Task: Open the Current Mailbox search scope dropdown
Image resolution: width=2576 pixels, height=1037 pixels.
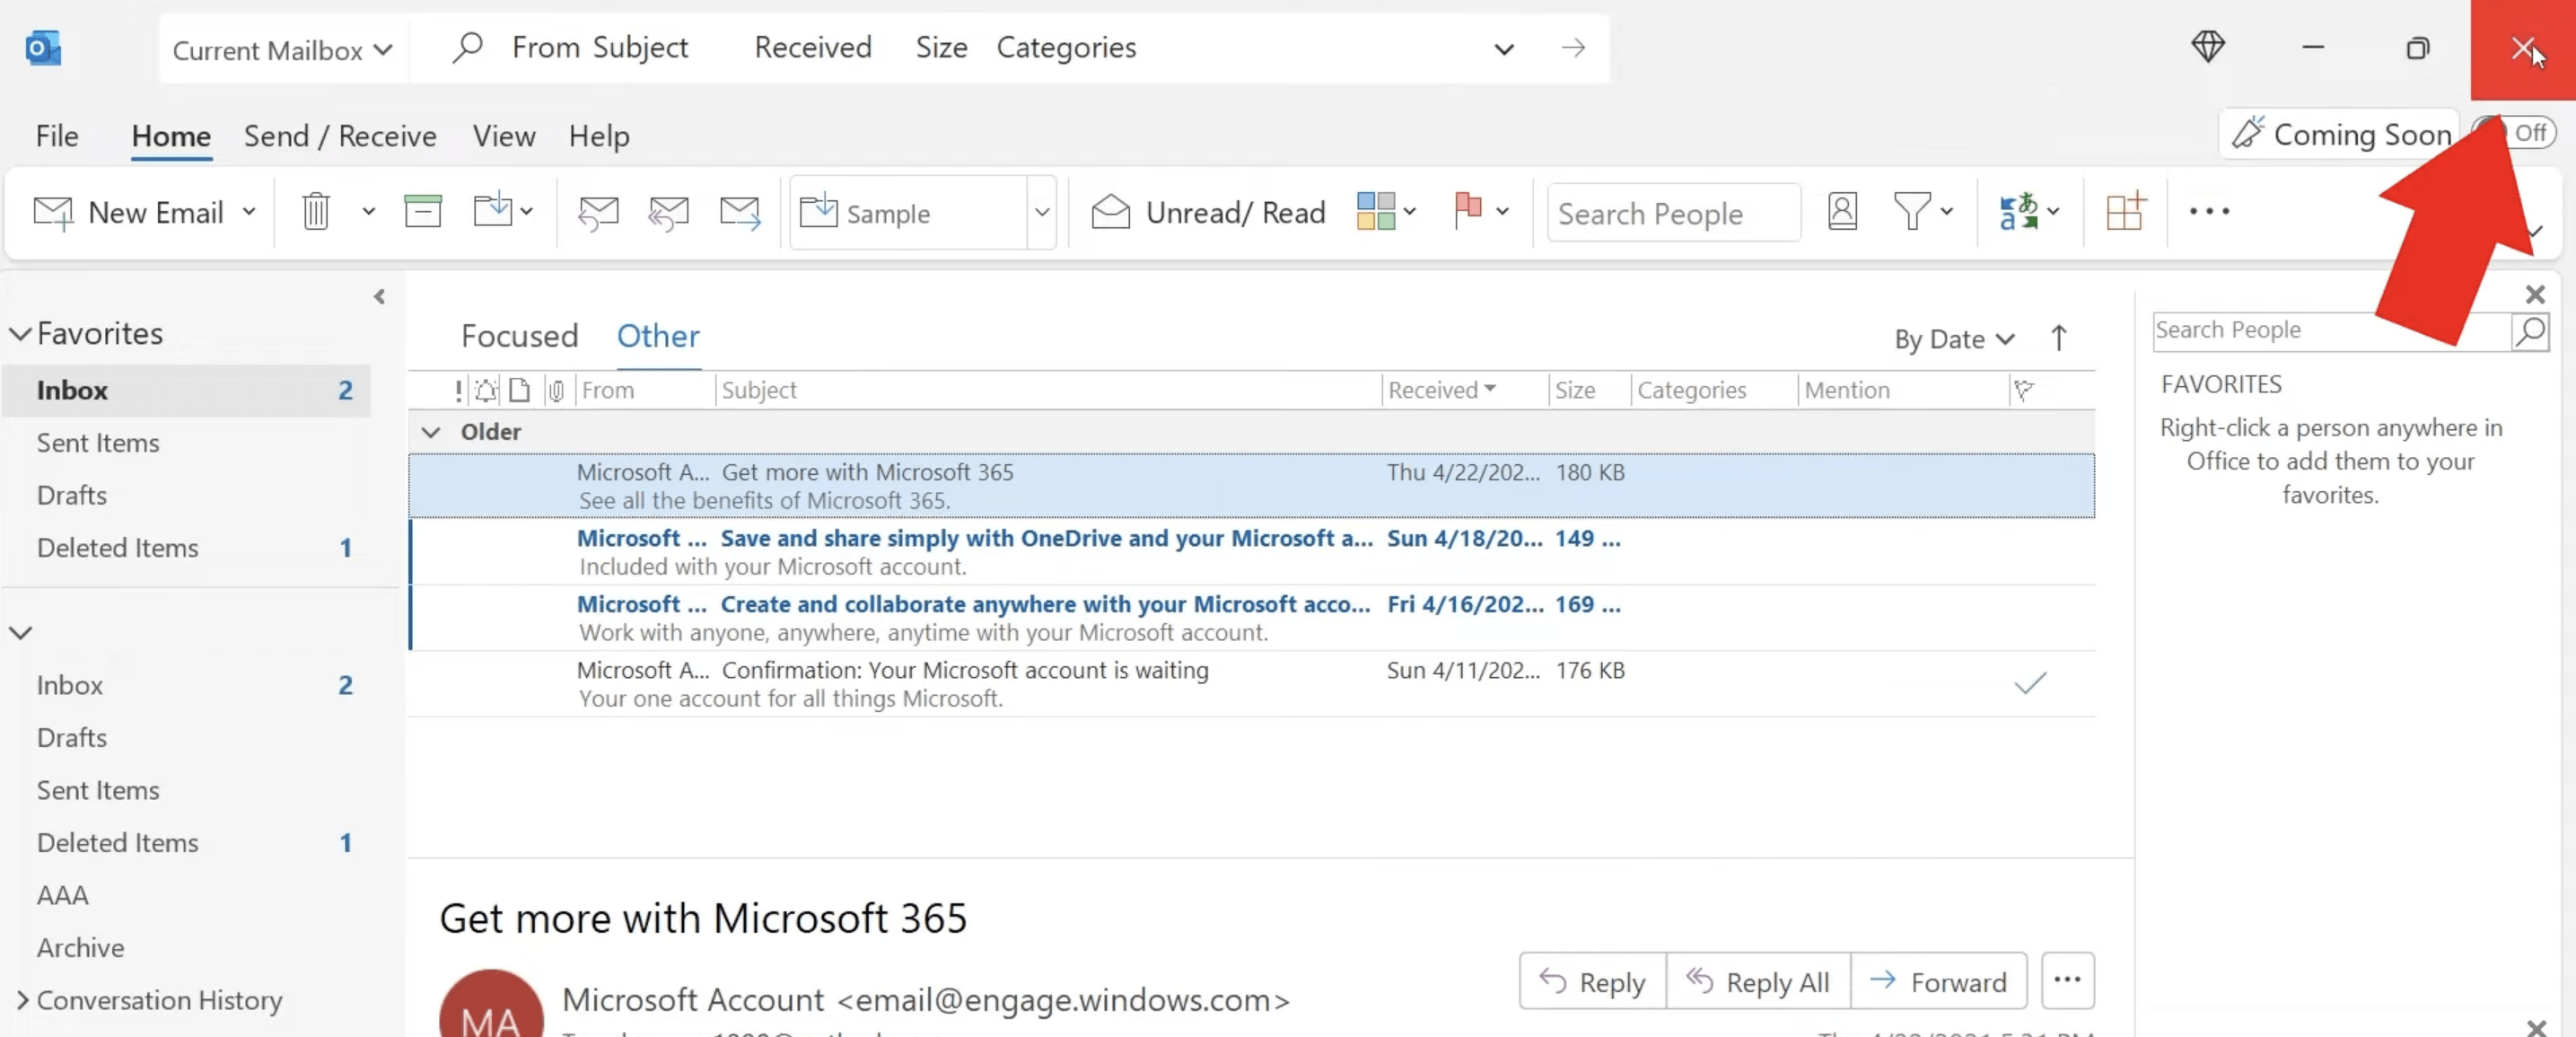Action: click(282, 49)
